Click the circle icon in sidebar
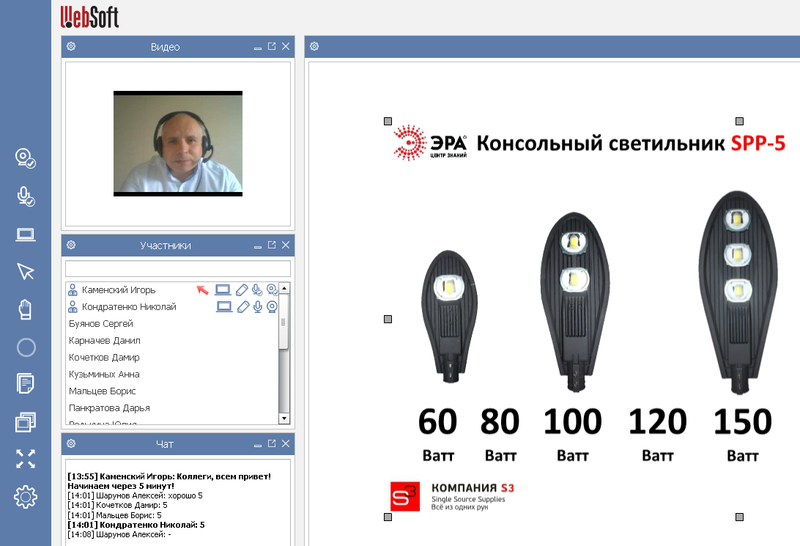800x546 pixels. (26, 348)
